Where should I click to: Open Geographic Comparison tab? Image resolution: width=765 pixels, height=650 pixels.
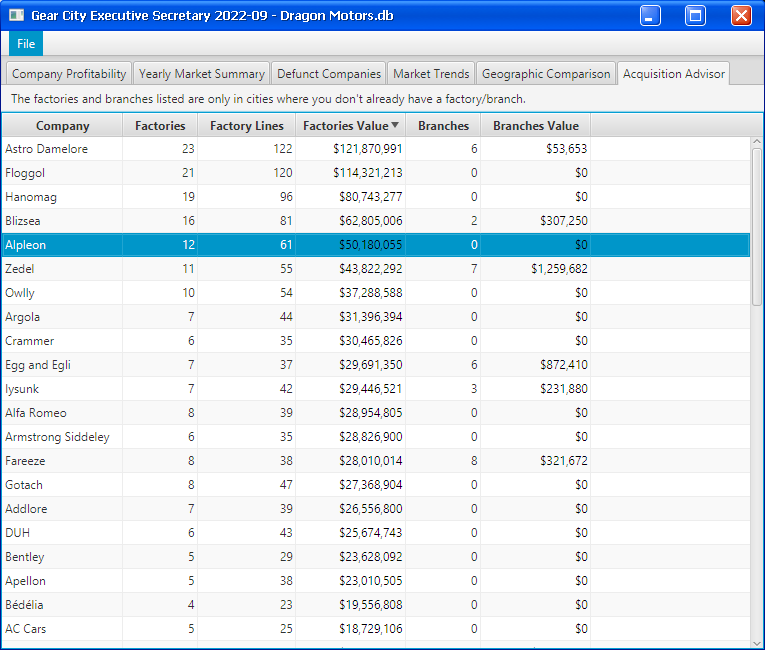(x=546, y=74)
